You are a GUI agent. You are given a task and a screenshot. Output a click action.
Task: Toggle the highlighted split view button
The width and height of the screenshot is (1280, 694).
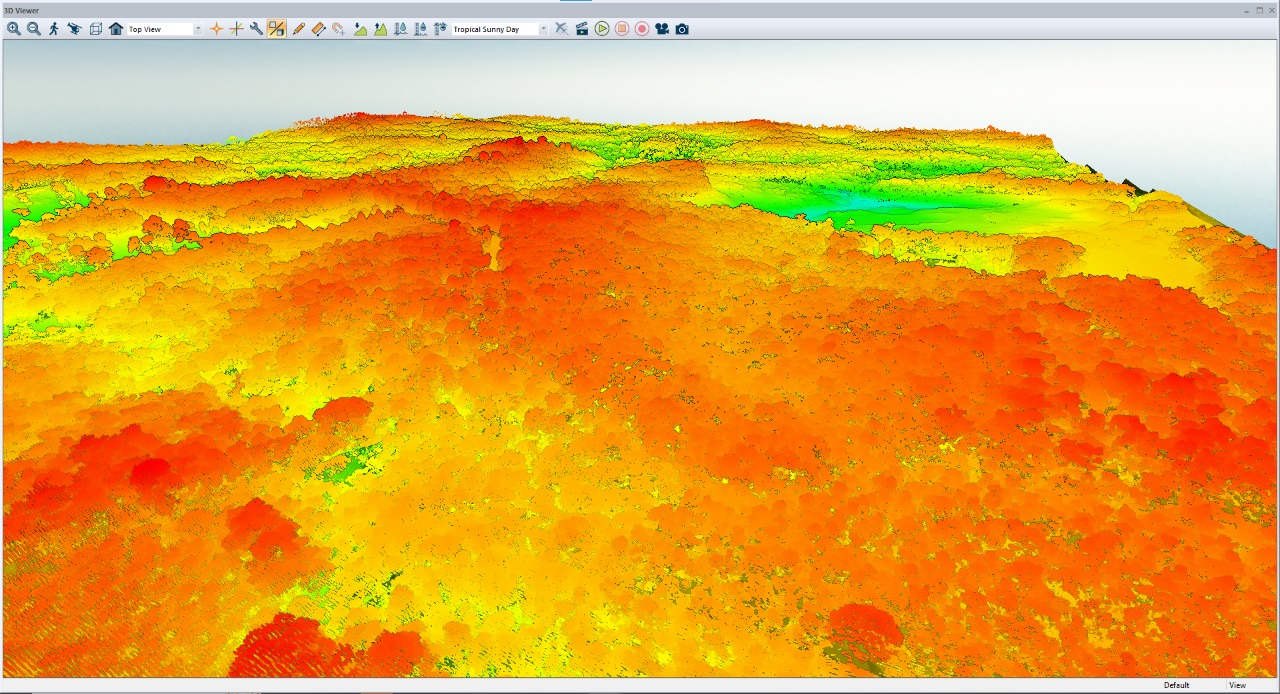(277, 29)
